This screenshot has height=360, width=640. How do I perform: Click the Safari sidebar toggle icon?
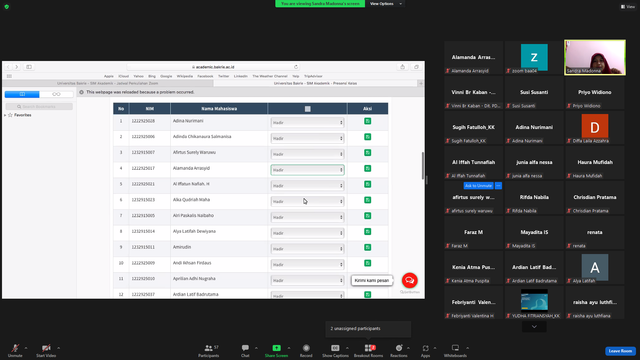pos(29,67)
